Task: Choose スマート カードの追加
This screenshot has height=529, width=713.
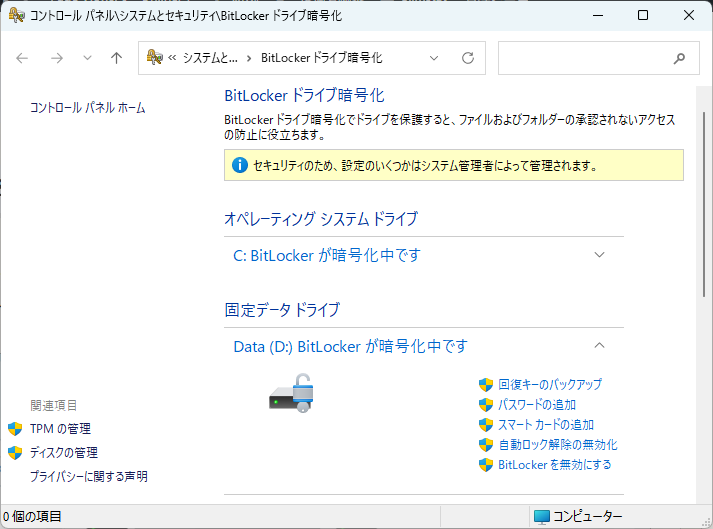Action: pyautogui.click(x=545, y=424)
